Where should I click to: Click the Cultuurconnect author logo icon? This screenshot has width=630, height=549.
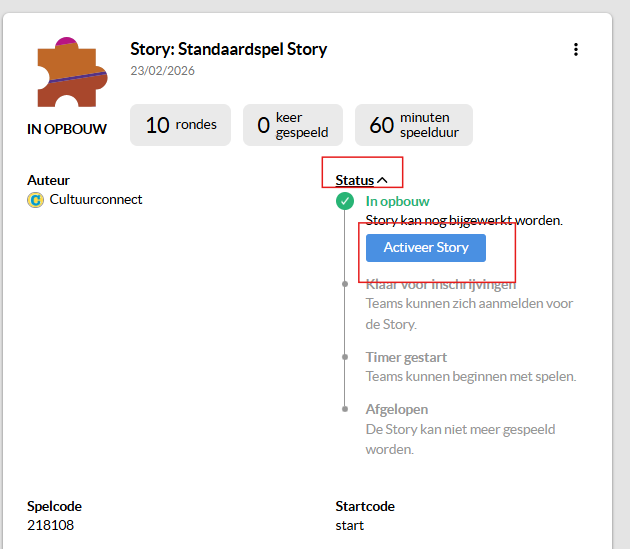36,200
